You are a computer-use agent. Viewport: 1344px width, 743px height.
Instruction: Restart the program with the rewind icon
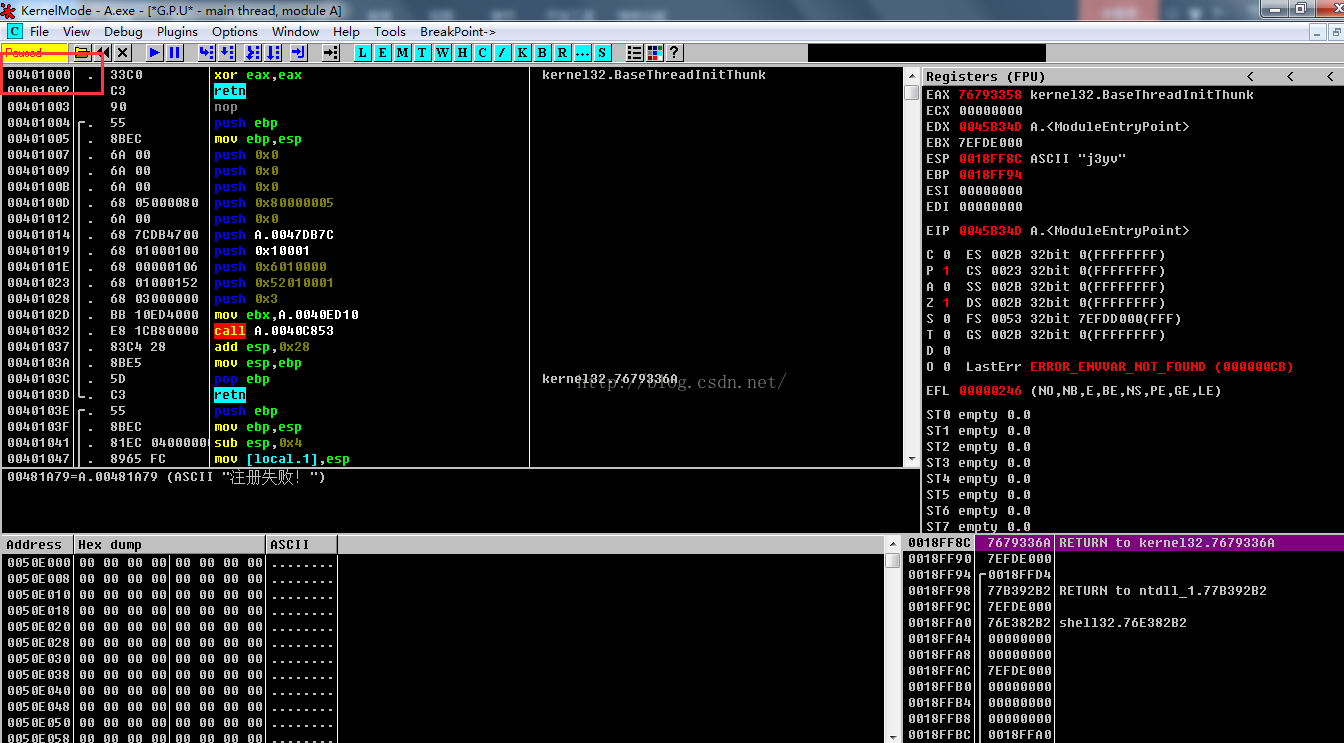tap(103, 52)
